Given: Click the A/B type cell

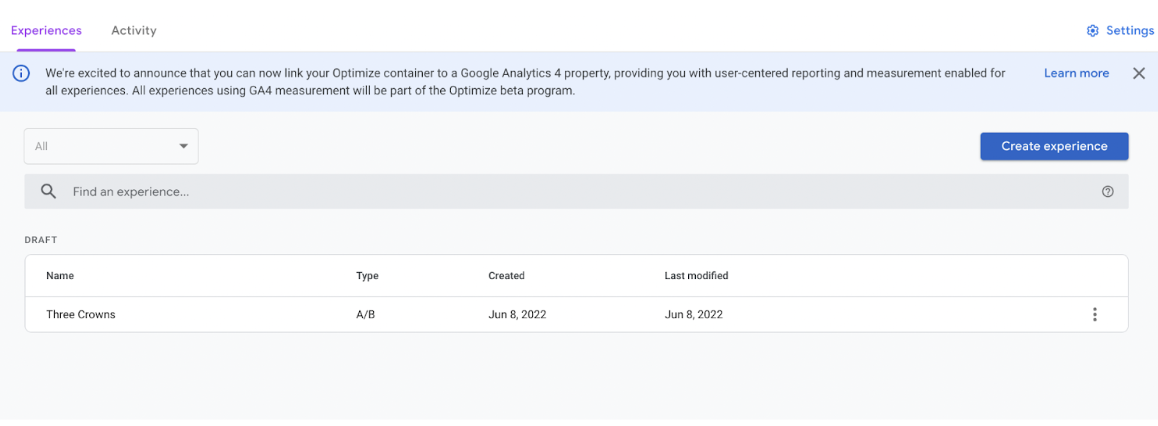Looking at the screenshot, I should [367, 315].
